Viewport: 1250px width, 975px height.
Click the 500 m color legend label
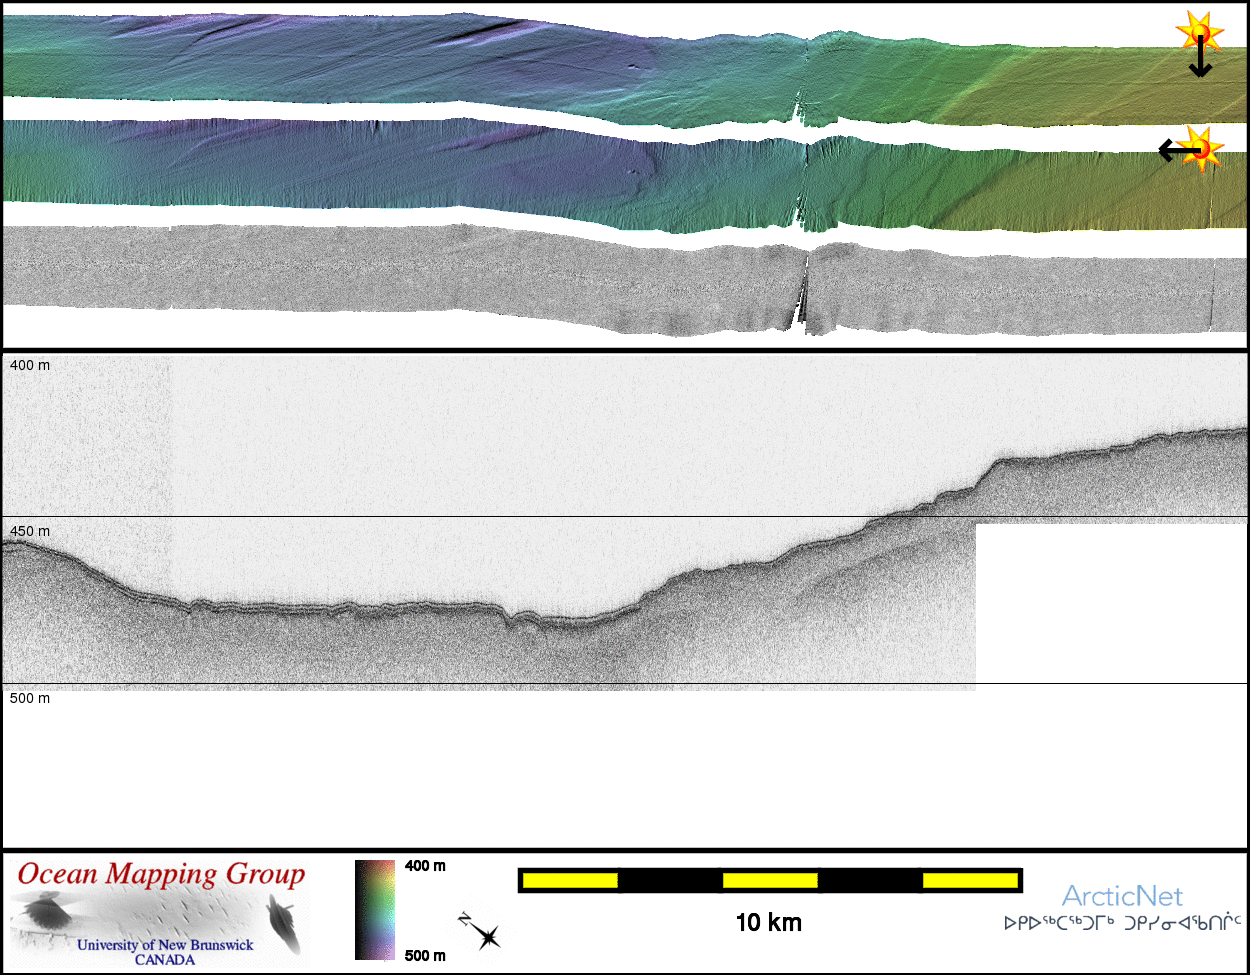(425, 955)
